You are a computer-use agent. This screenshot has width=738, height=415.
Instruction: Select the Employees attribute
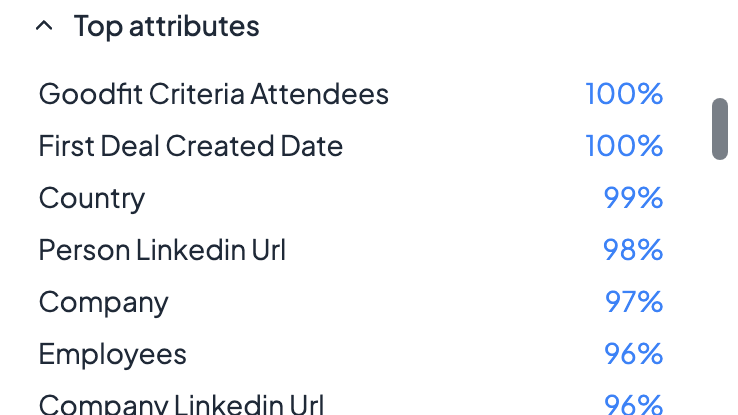[x=113, y=354]
